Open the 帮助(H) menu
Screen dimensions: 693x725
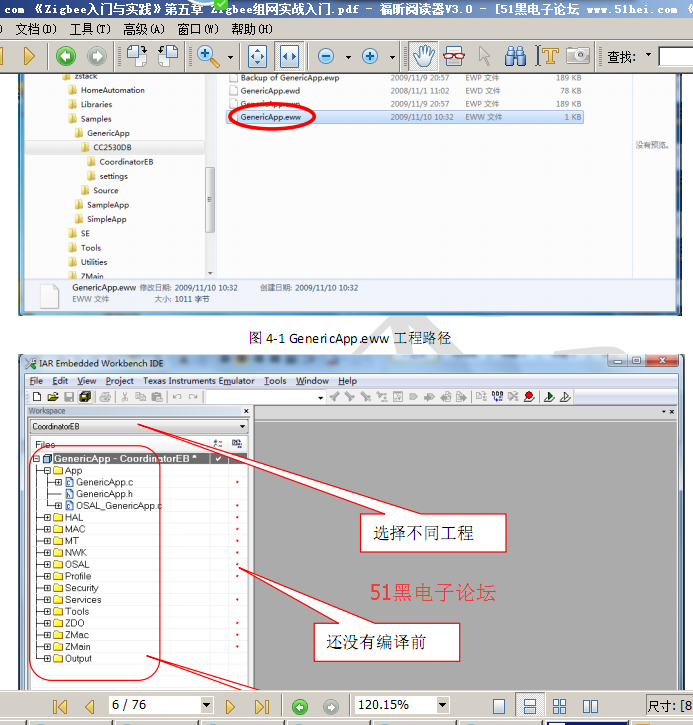(252, 29)
